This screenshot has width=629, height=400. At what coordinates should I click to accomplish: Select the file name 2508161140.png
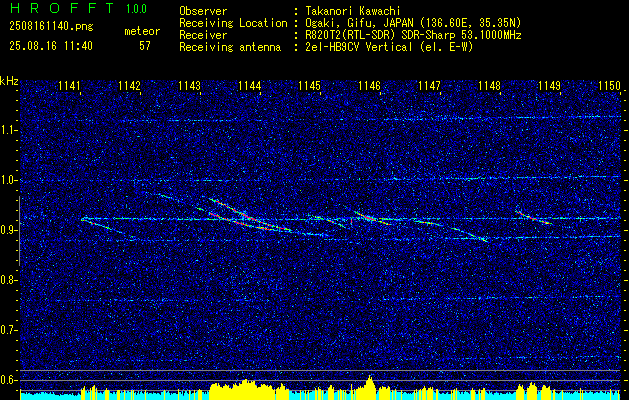(x=51, y=27)
